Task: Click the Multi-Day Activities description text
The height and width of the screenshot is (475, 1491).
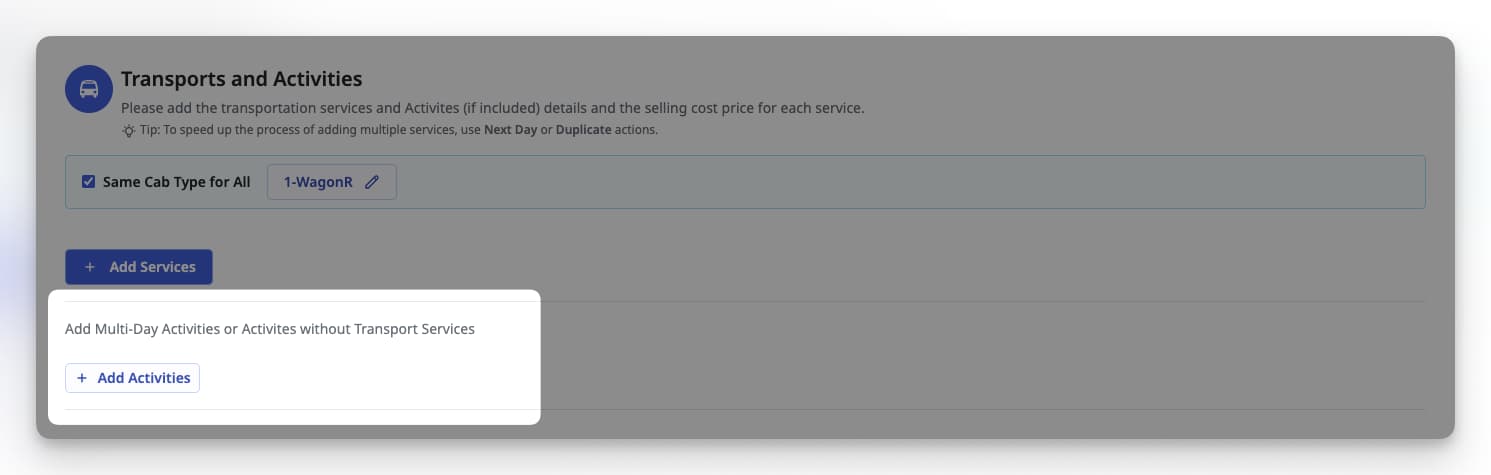Action: coord(269,328)
